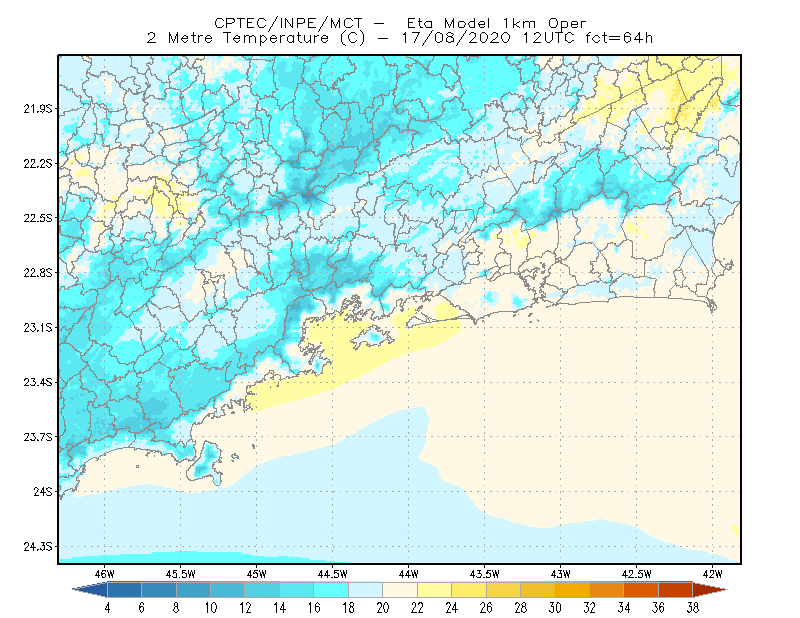
Task: Click the 20-22 cream colorbar swatch
Action: pos(400,590)
